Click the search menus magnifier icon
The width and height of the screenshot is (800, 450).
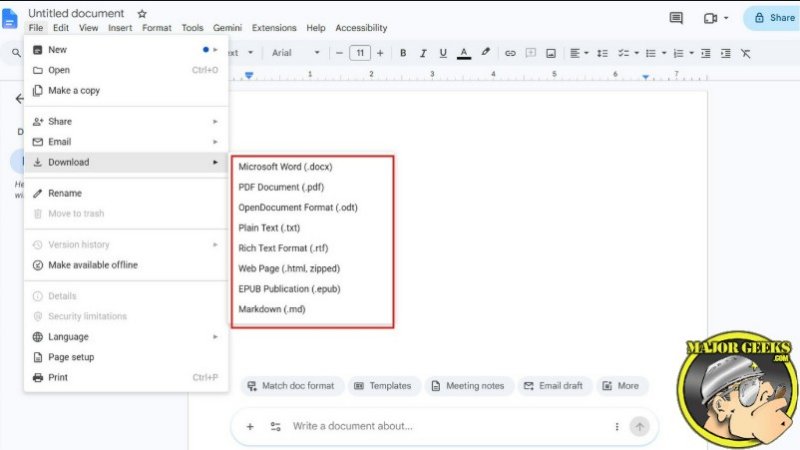pos(16,53)
